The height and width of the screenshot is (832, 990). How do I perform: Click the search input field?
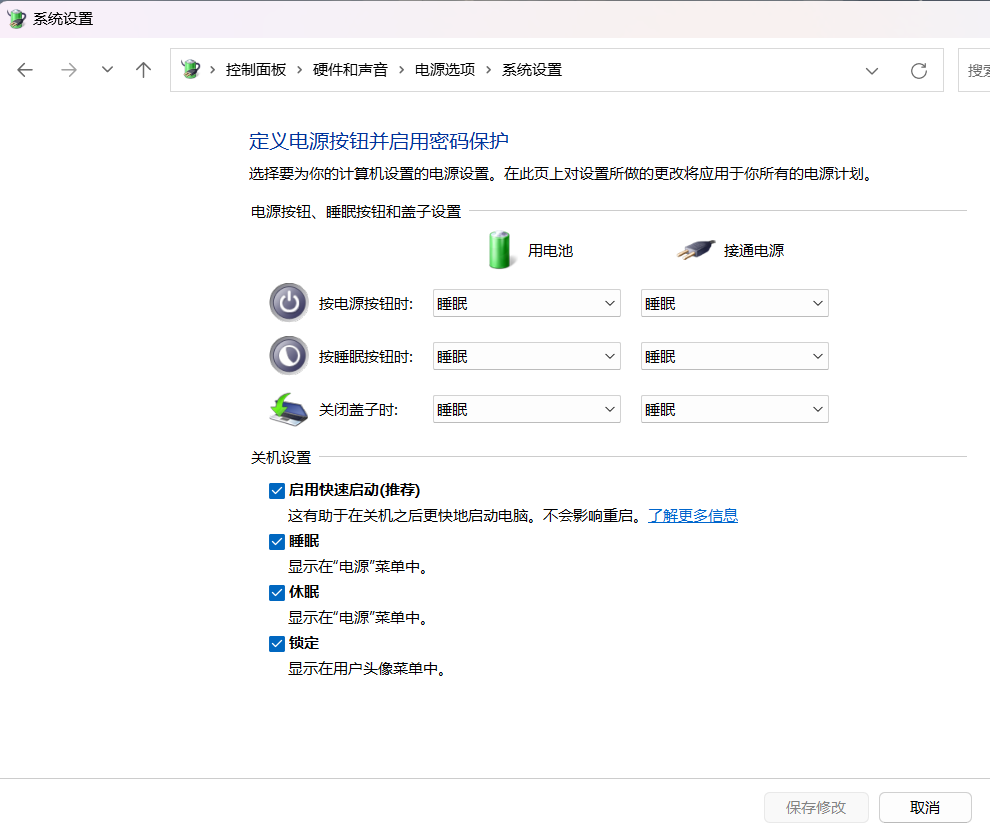975,70
